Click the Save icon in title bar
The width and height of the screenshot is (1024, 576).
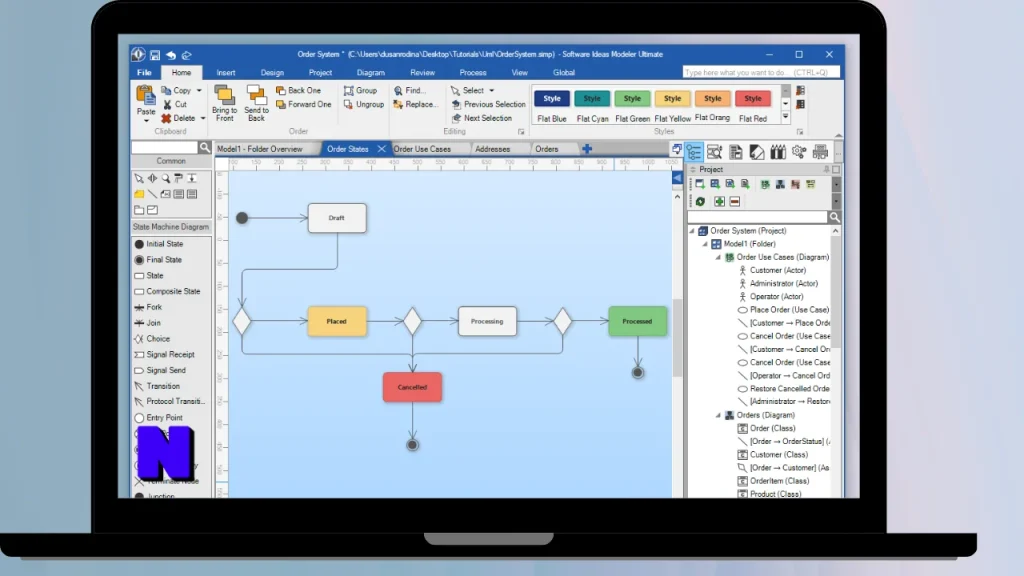155,55
